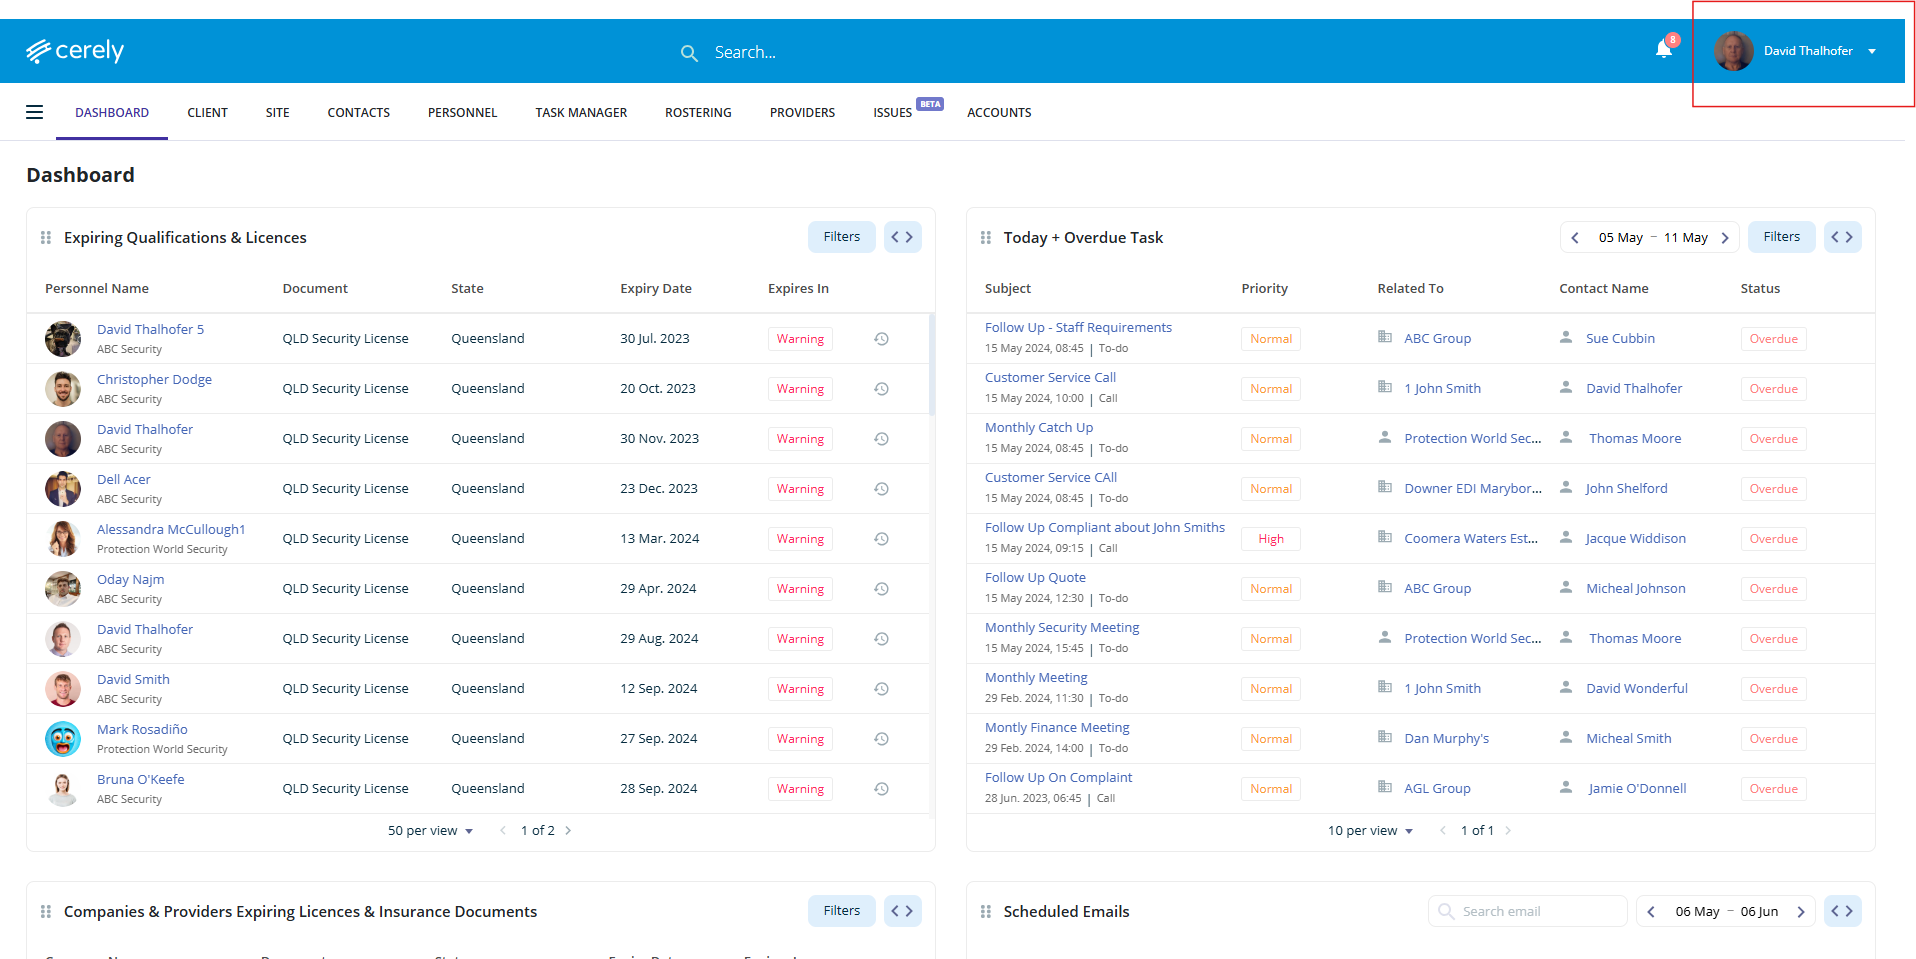Click drag handle of Scheduled Emails widget
The image size is (1916, 959).
tap(986, 912)
